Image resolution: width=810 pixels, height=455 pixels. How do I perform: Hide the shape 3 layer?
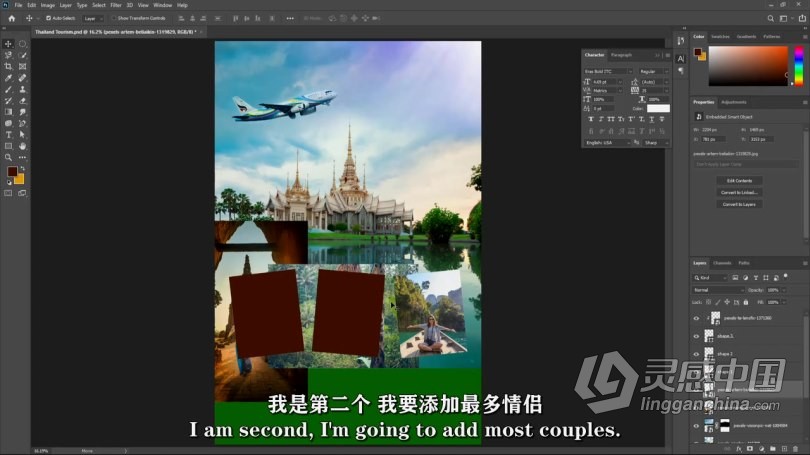click(696, 336)
